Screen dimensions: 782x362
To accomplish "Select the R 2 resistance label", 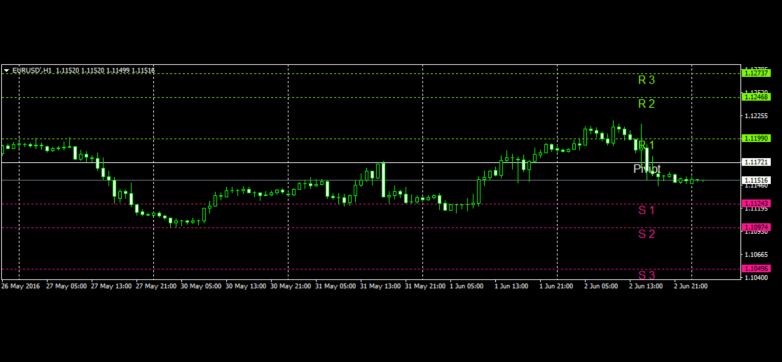I will [x=646, y=104].
